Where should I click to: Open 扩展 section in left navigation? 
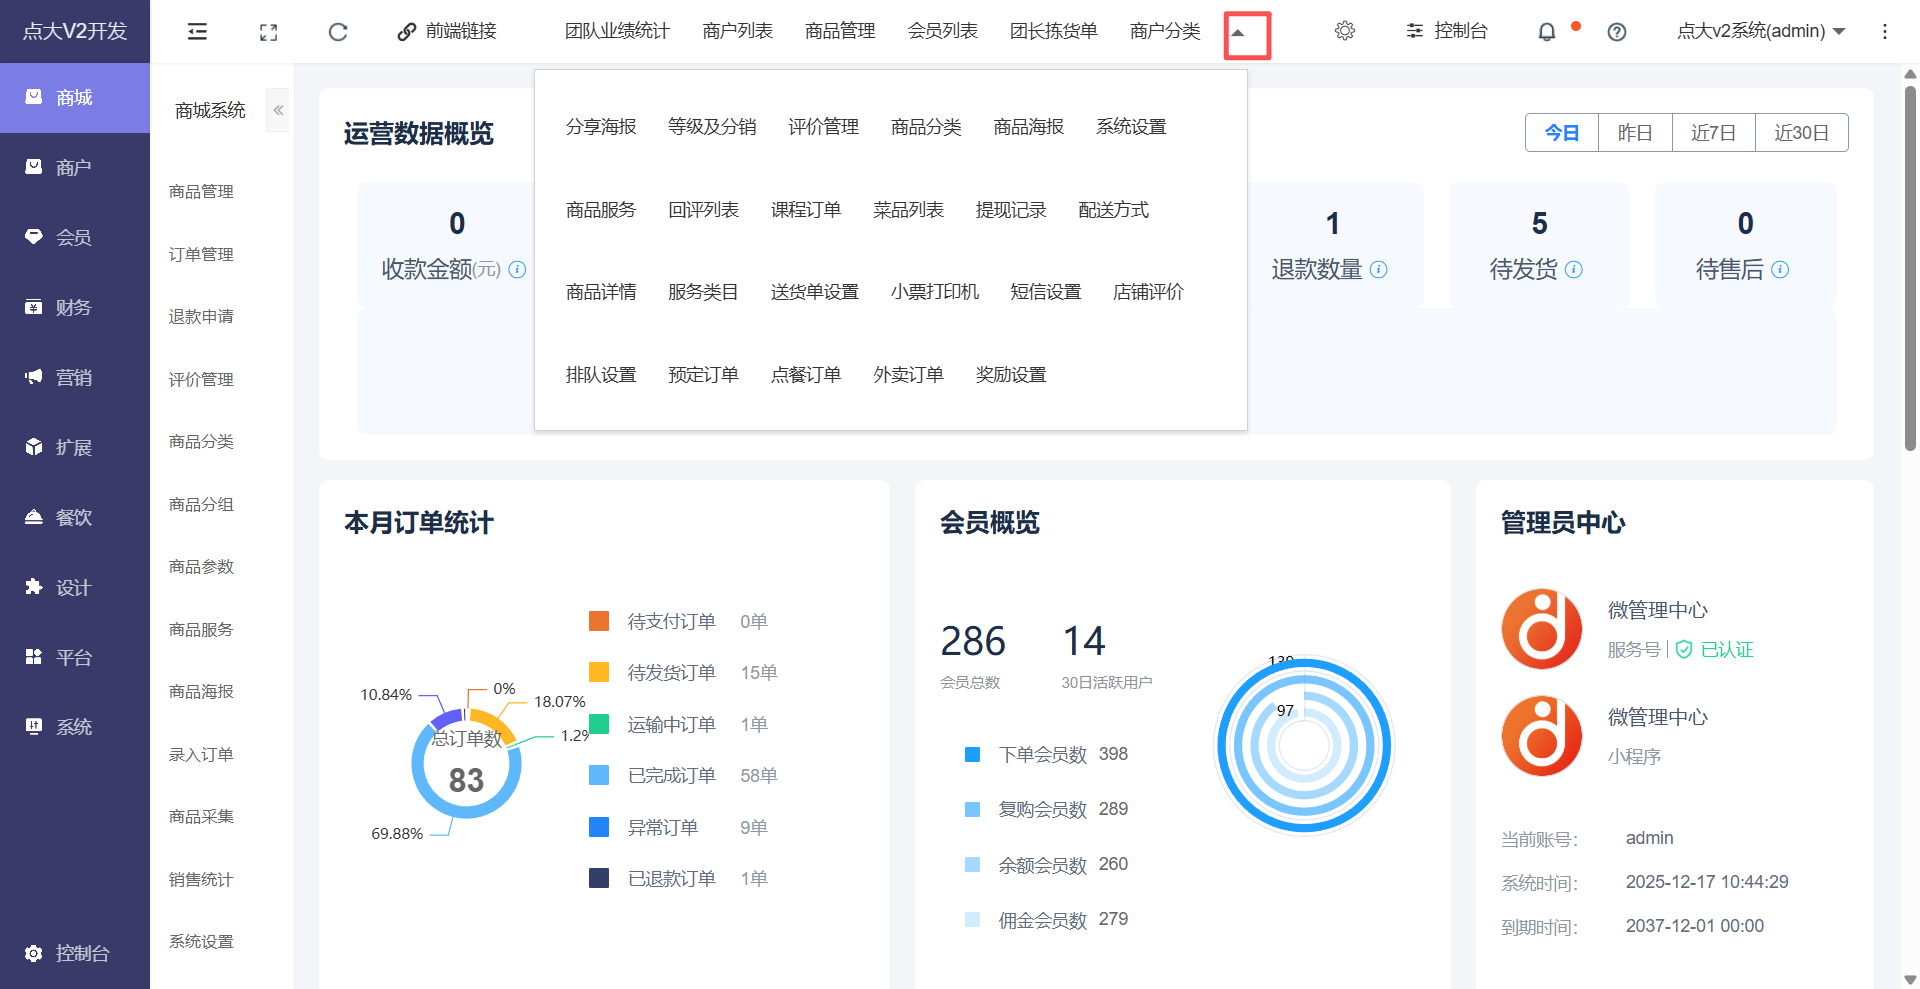click(75, 447)
